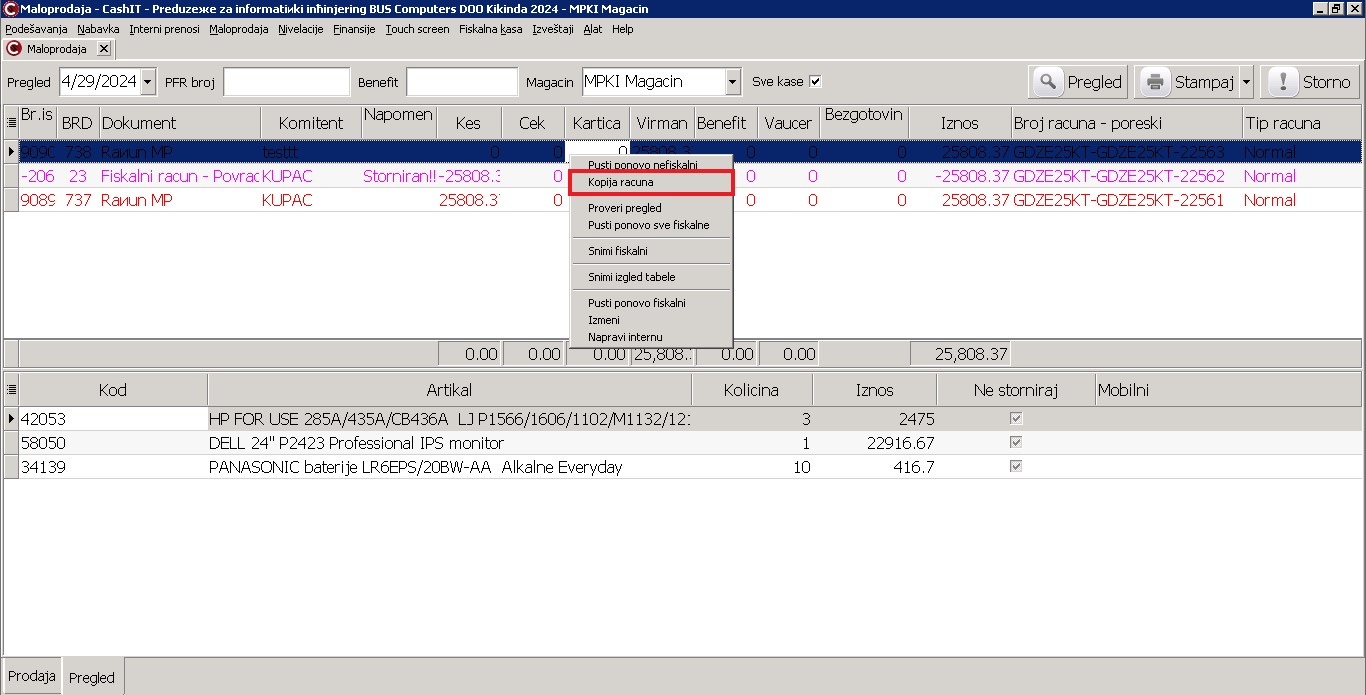This screenshot has height=695, width=1366.
Task: Open the Interni prenosi menu
Action: pyautogui.click(x=165, y=29)
